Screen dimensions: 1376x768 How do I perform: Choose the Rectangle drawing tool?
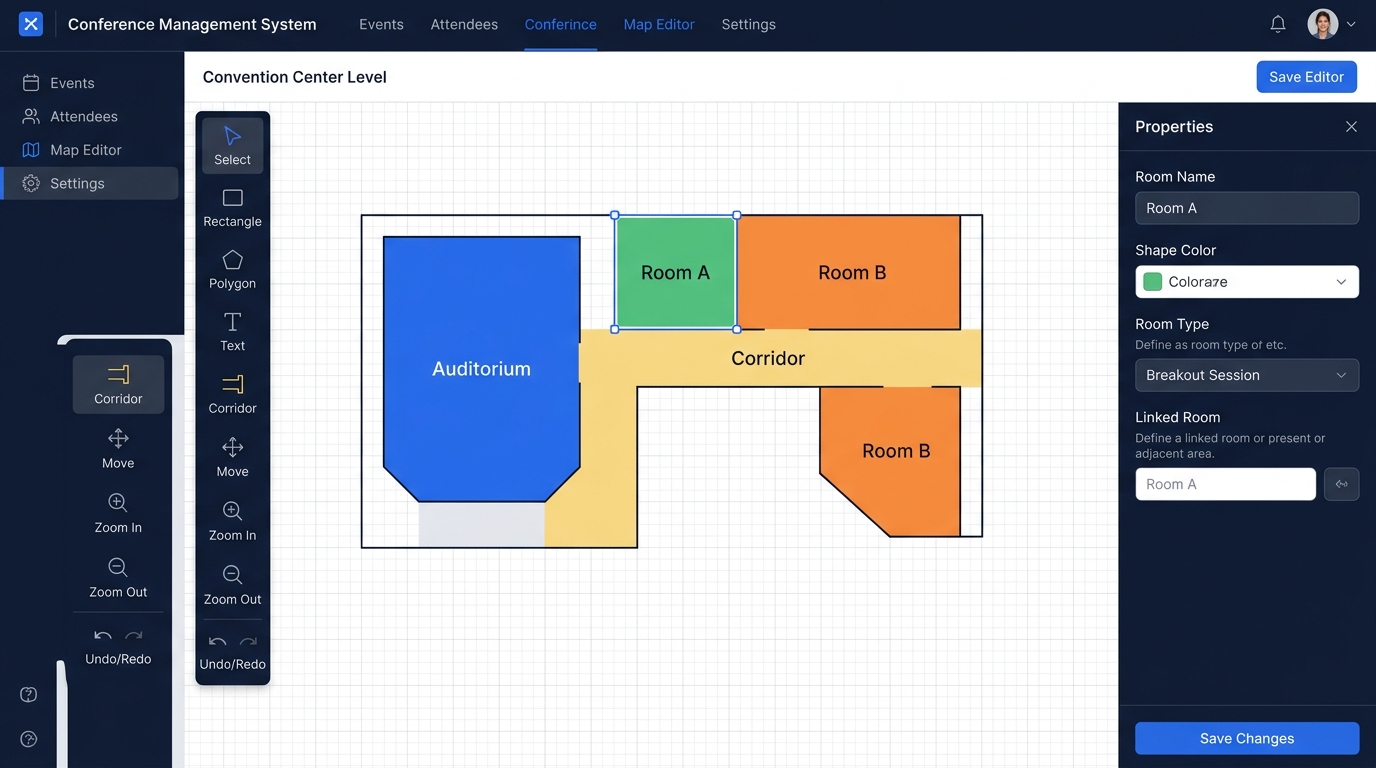coord(232,208)
